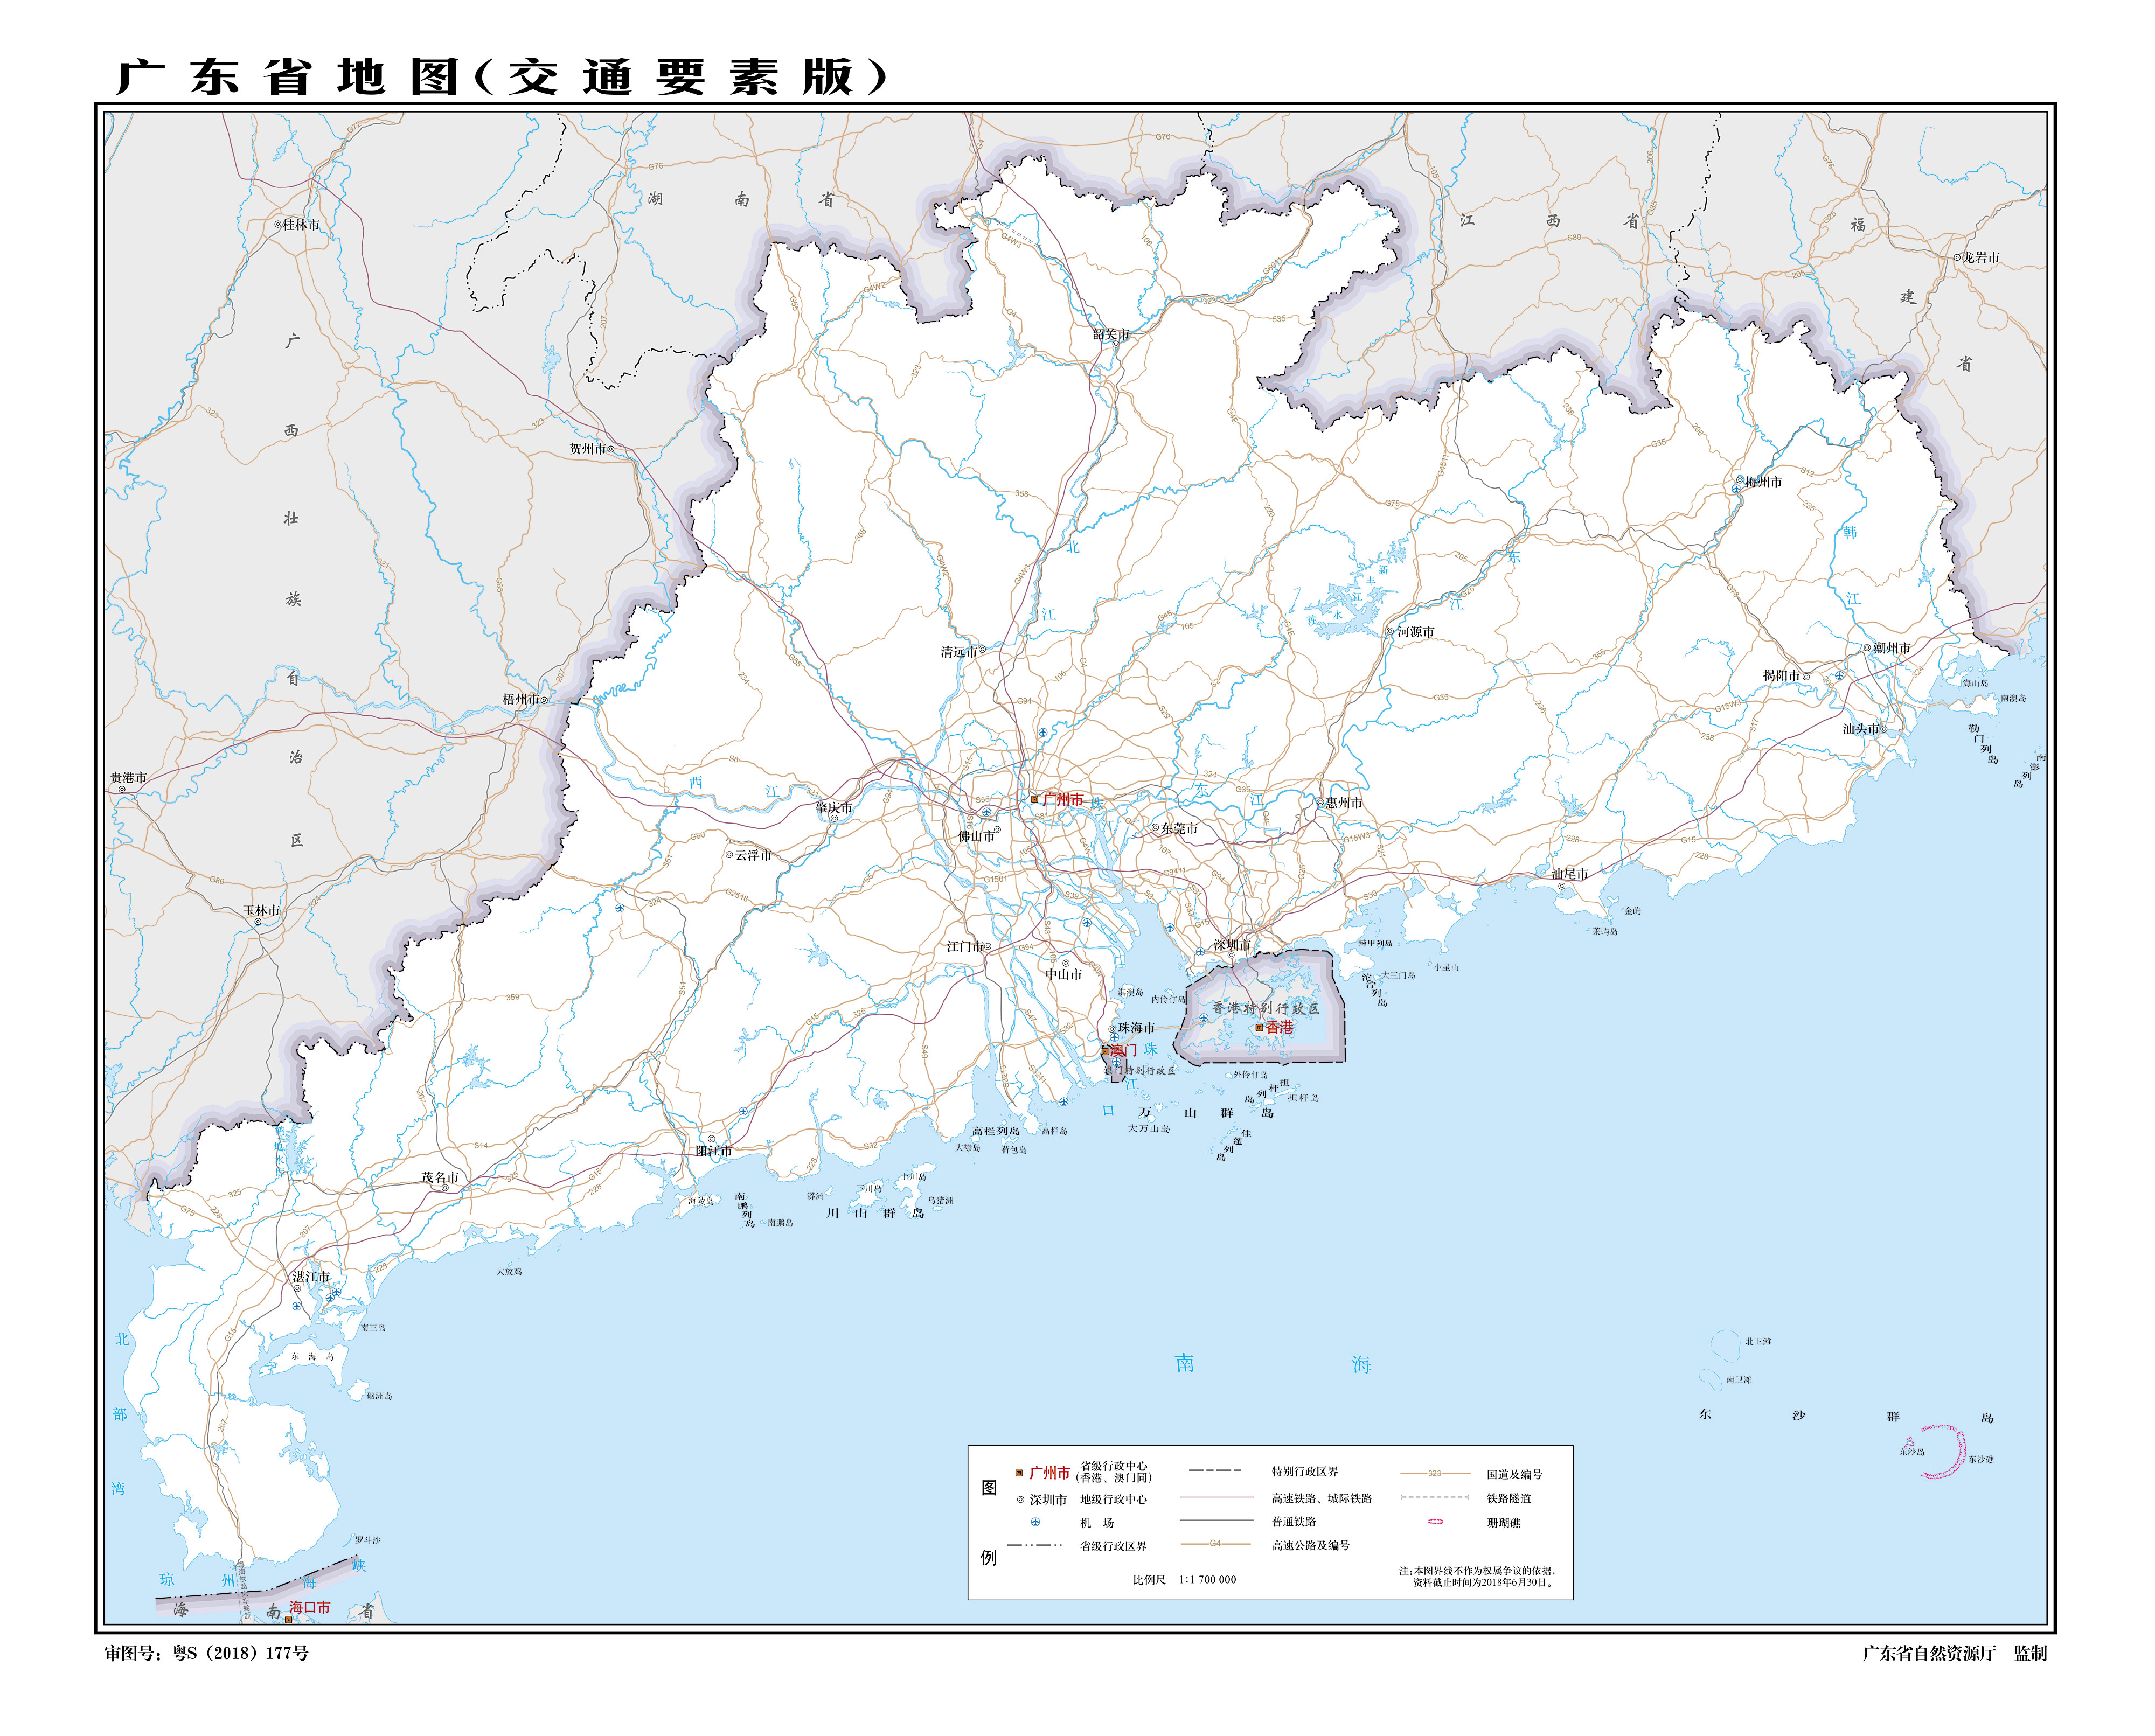
Task: Click the Guangzhou provincial capital square marker in legend
Action: pos(1019,1473)
